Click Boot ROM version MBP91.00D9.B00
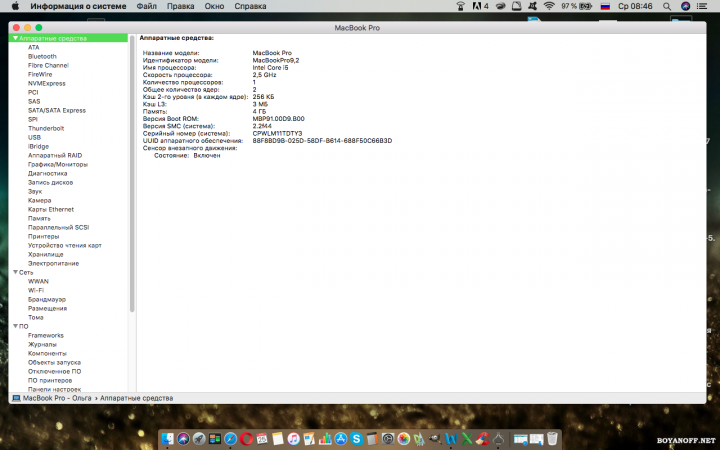 278,119
